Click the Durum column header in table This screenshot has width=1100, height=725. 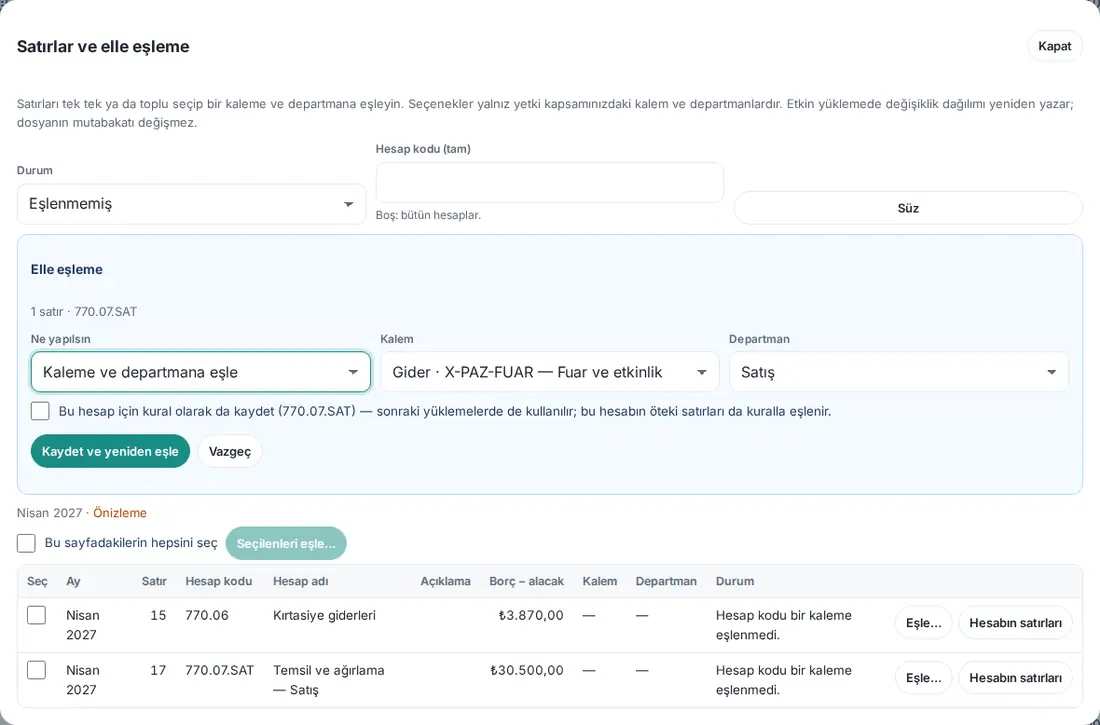[735, 581]
